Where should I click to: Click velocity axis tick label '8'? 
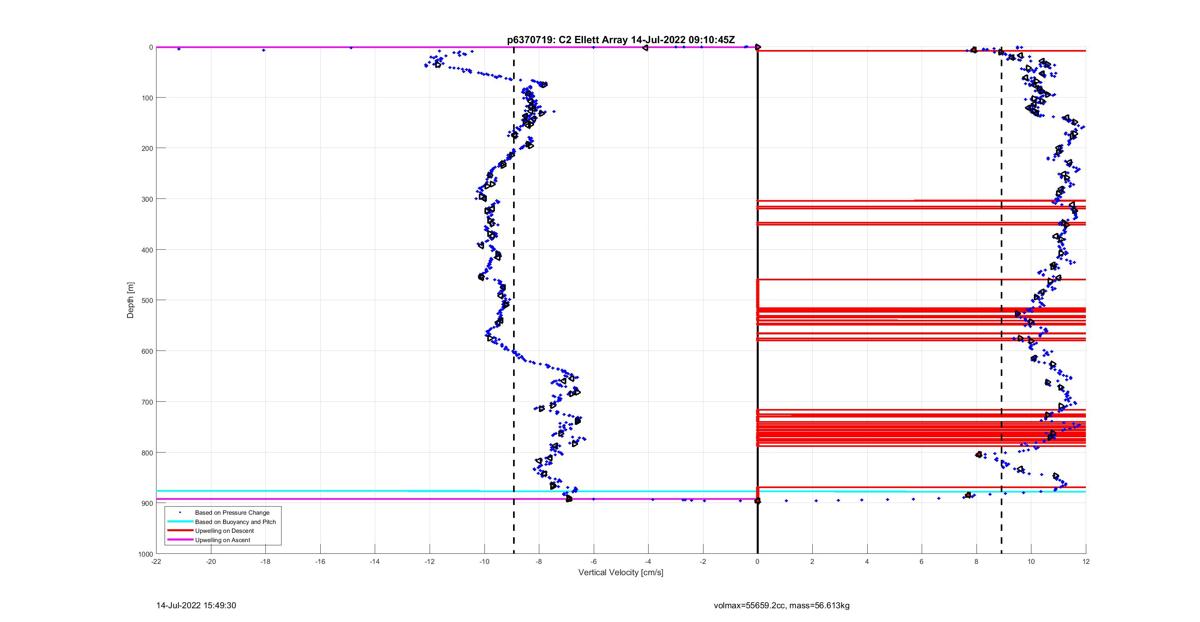coord(976,562)
